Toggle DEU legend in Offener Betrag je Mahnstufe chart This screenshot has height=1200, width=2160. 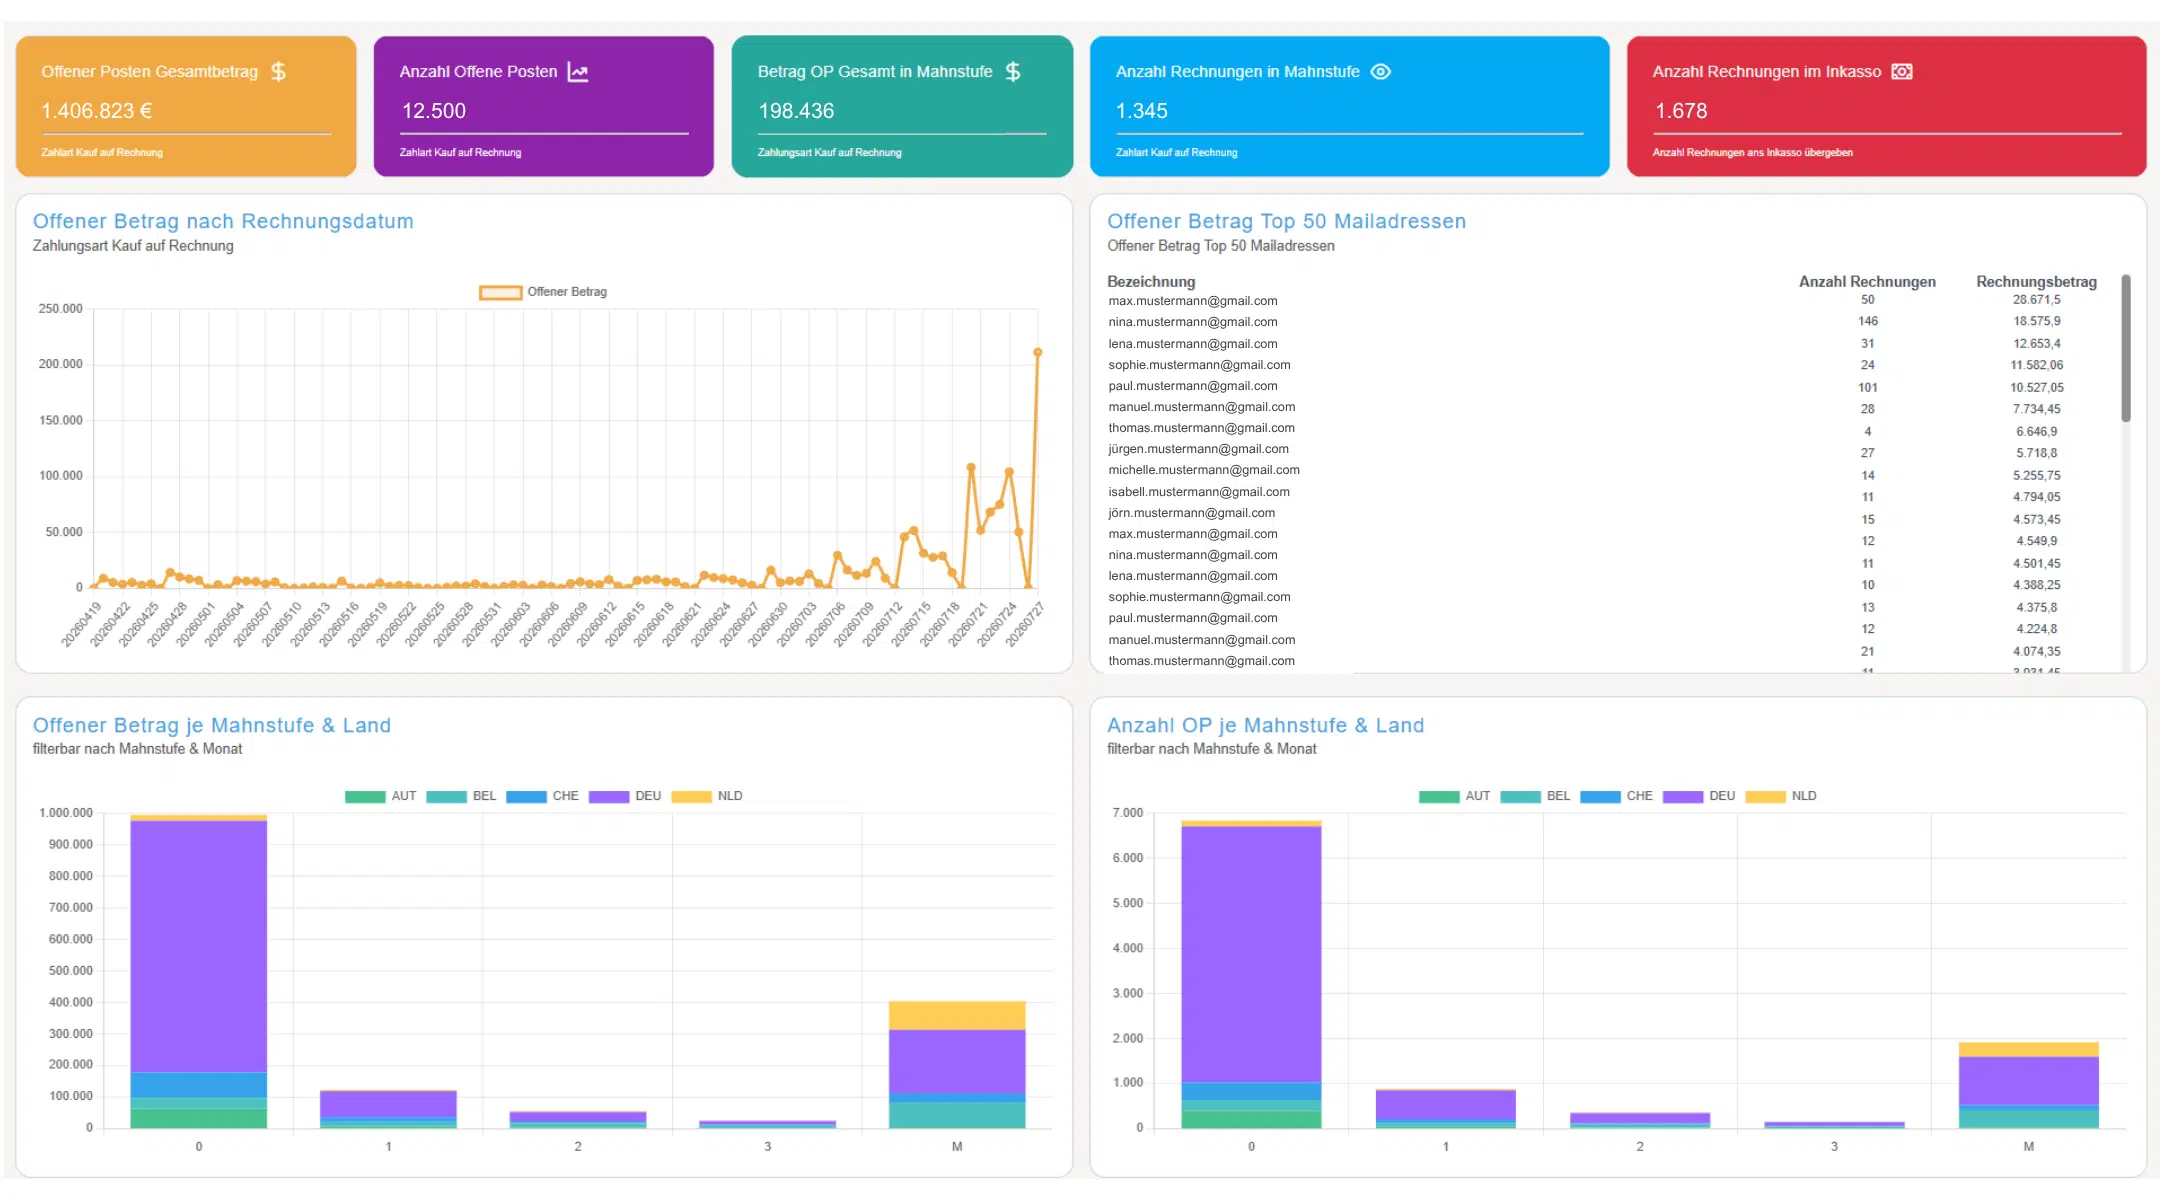(x=609, y=796)
